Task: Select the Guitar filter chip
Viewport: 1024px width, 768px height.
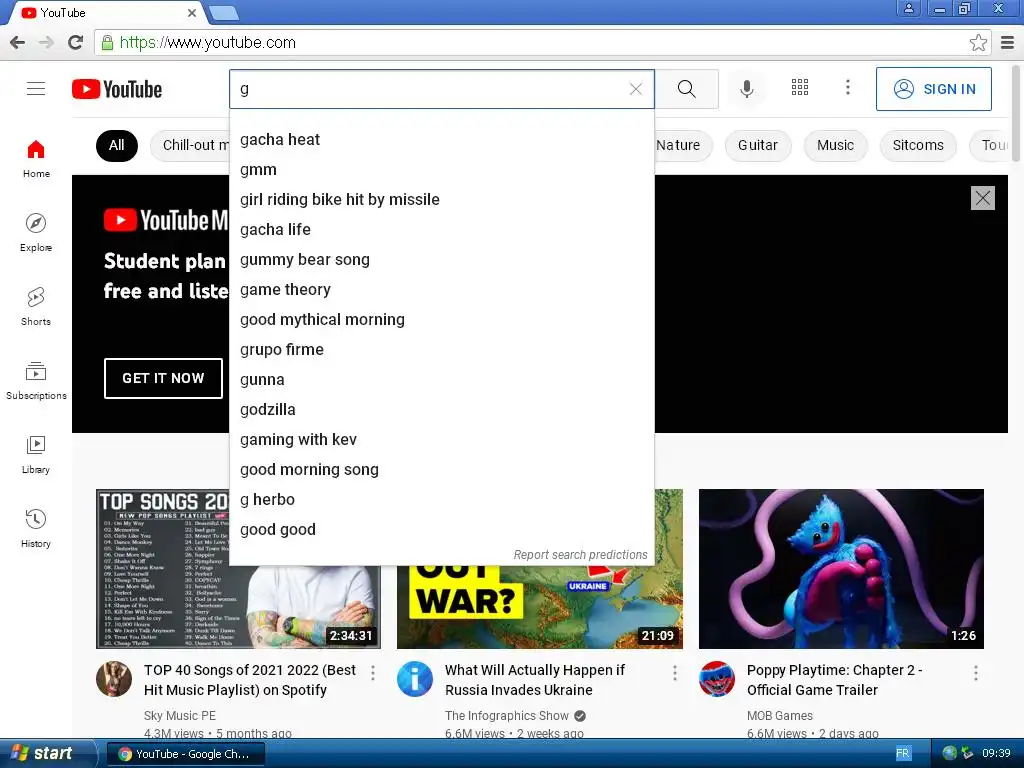Action: pos(758,145)
